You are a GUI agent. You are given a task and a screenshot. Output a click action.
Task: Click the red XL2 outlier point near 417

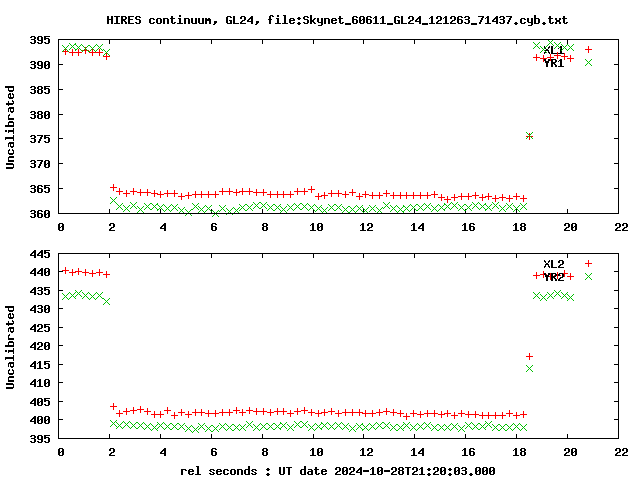click(529, 356)
